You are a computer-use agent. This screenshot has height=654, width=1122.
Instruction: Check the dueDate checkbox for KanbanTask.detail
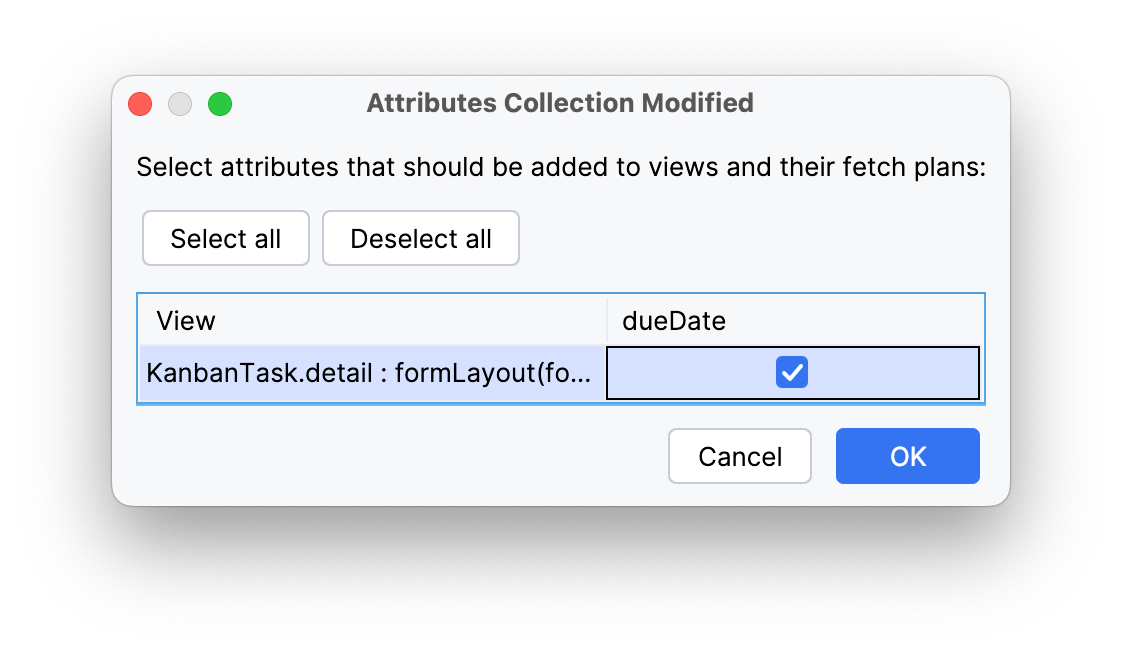click(x=792, y=372)
